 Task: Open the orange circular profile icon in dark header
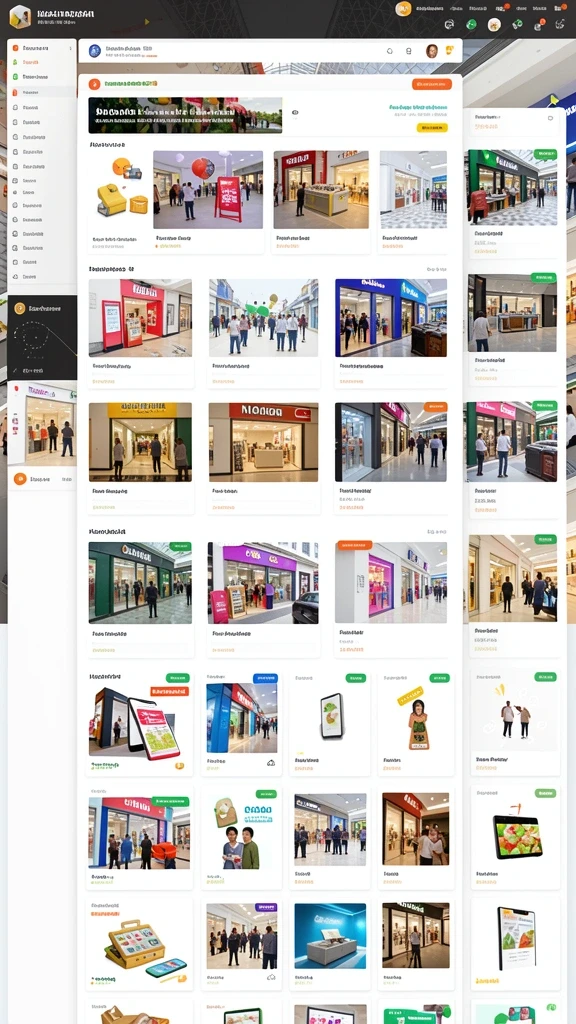(x=403, y=8)
